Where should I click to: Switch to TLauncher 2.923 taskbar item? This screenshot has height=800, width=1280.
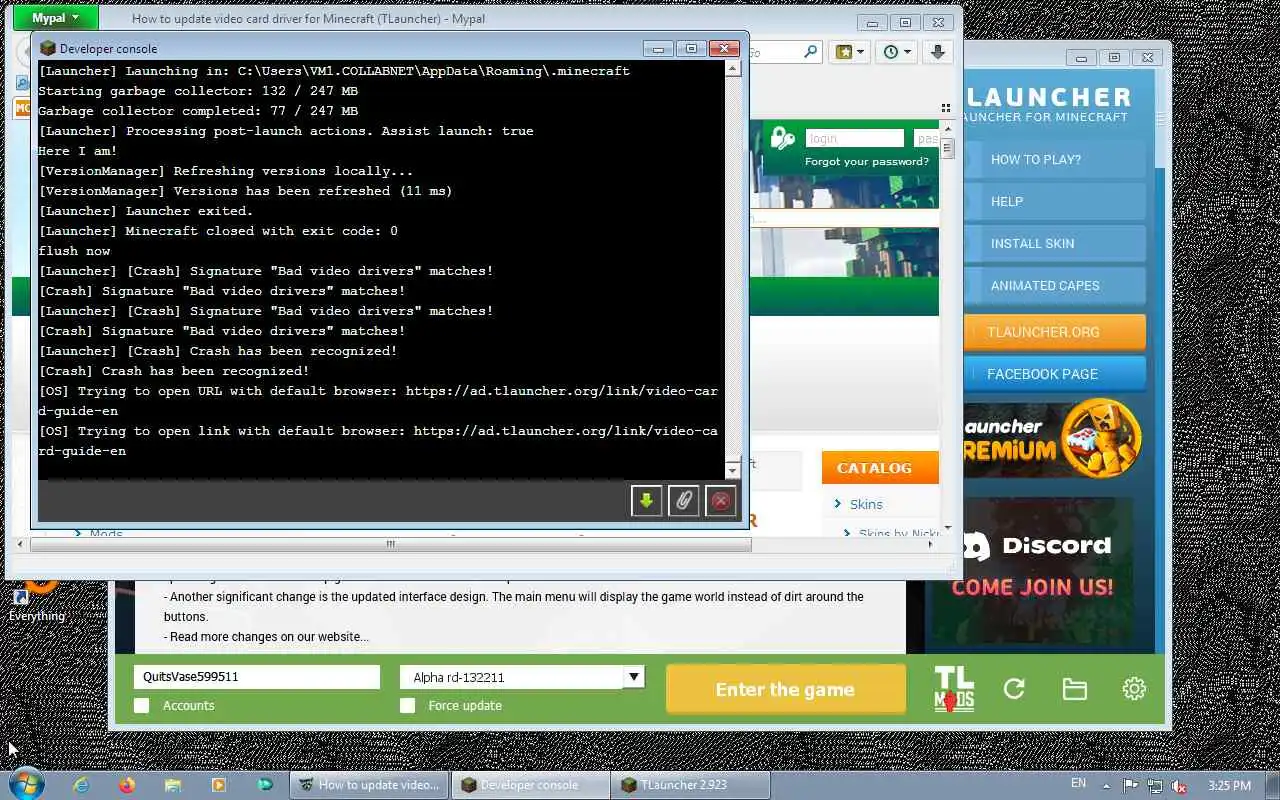(x=688, y=785)
